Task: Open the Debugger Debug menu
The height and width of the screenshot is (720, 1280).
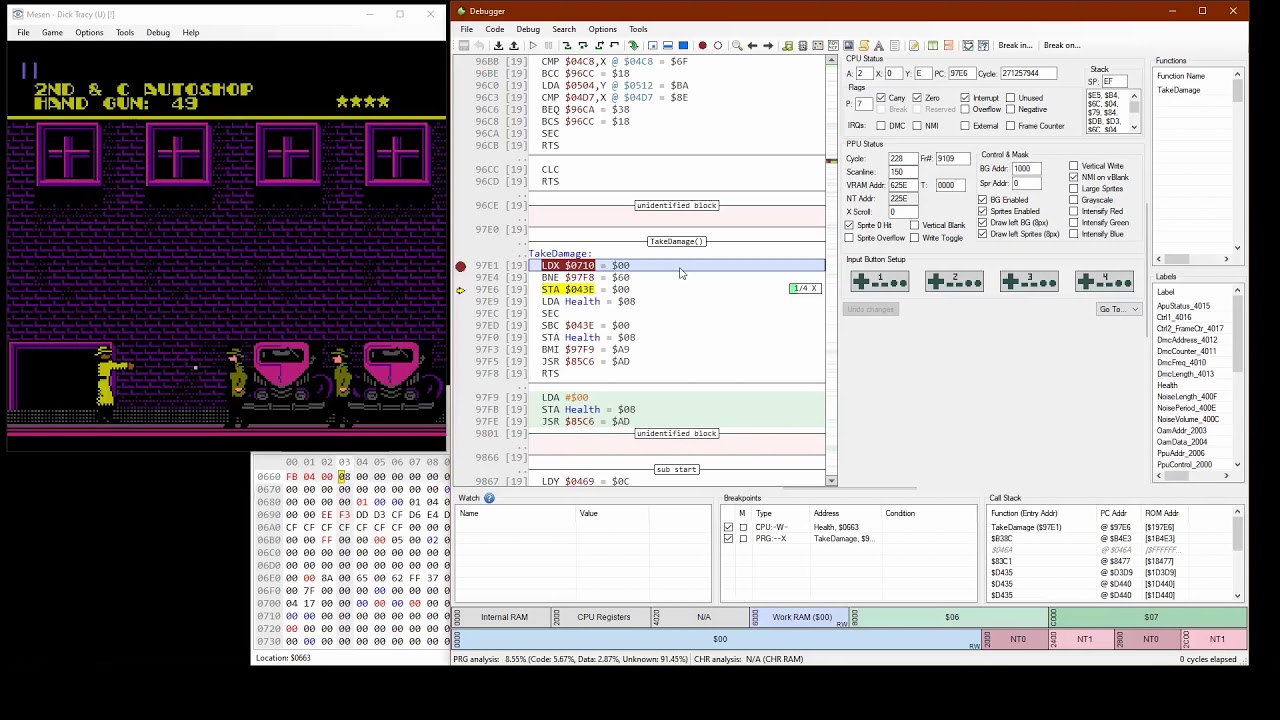Action: [x=528, y=29]
